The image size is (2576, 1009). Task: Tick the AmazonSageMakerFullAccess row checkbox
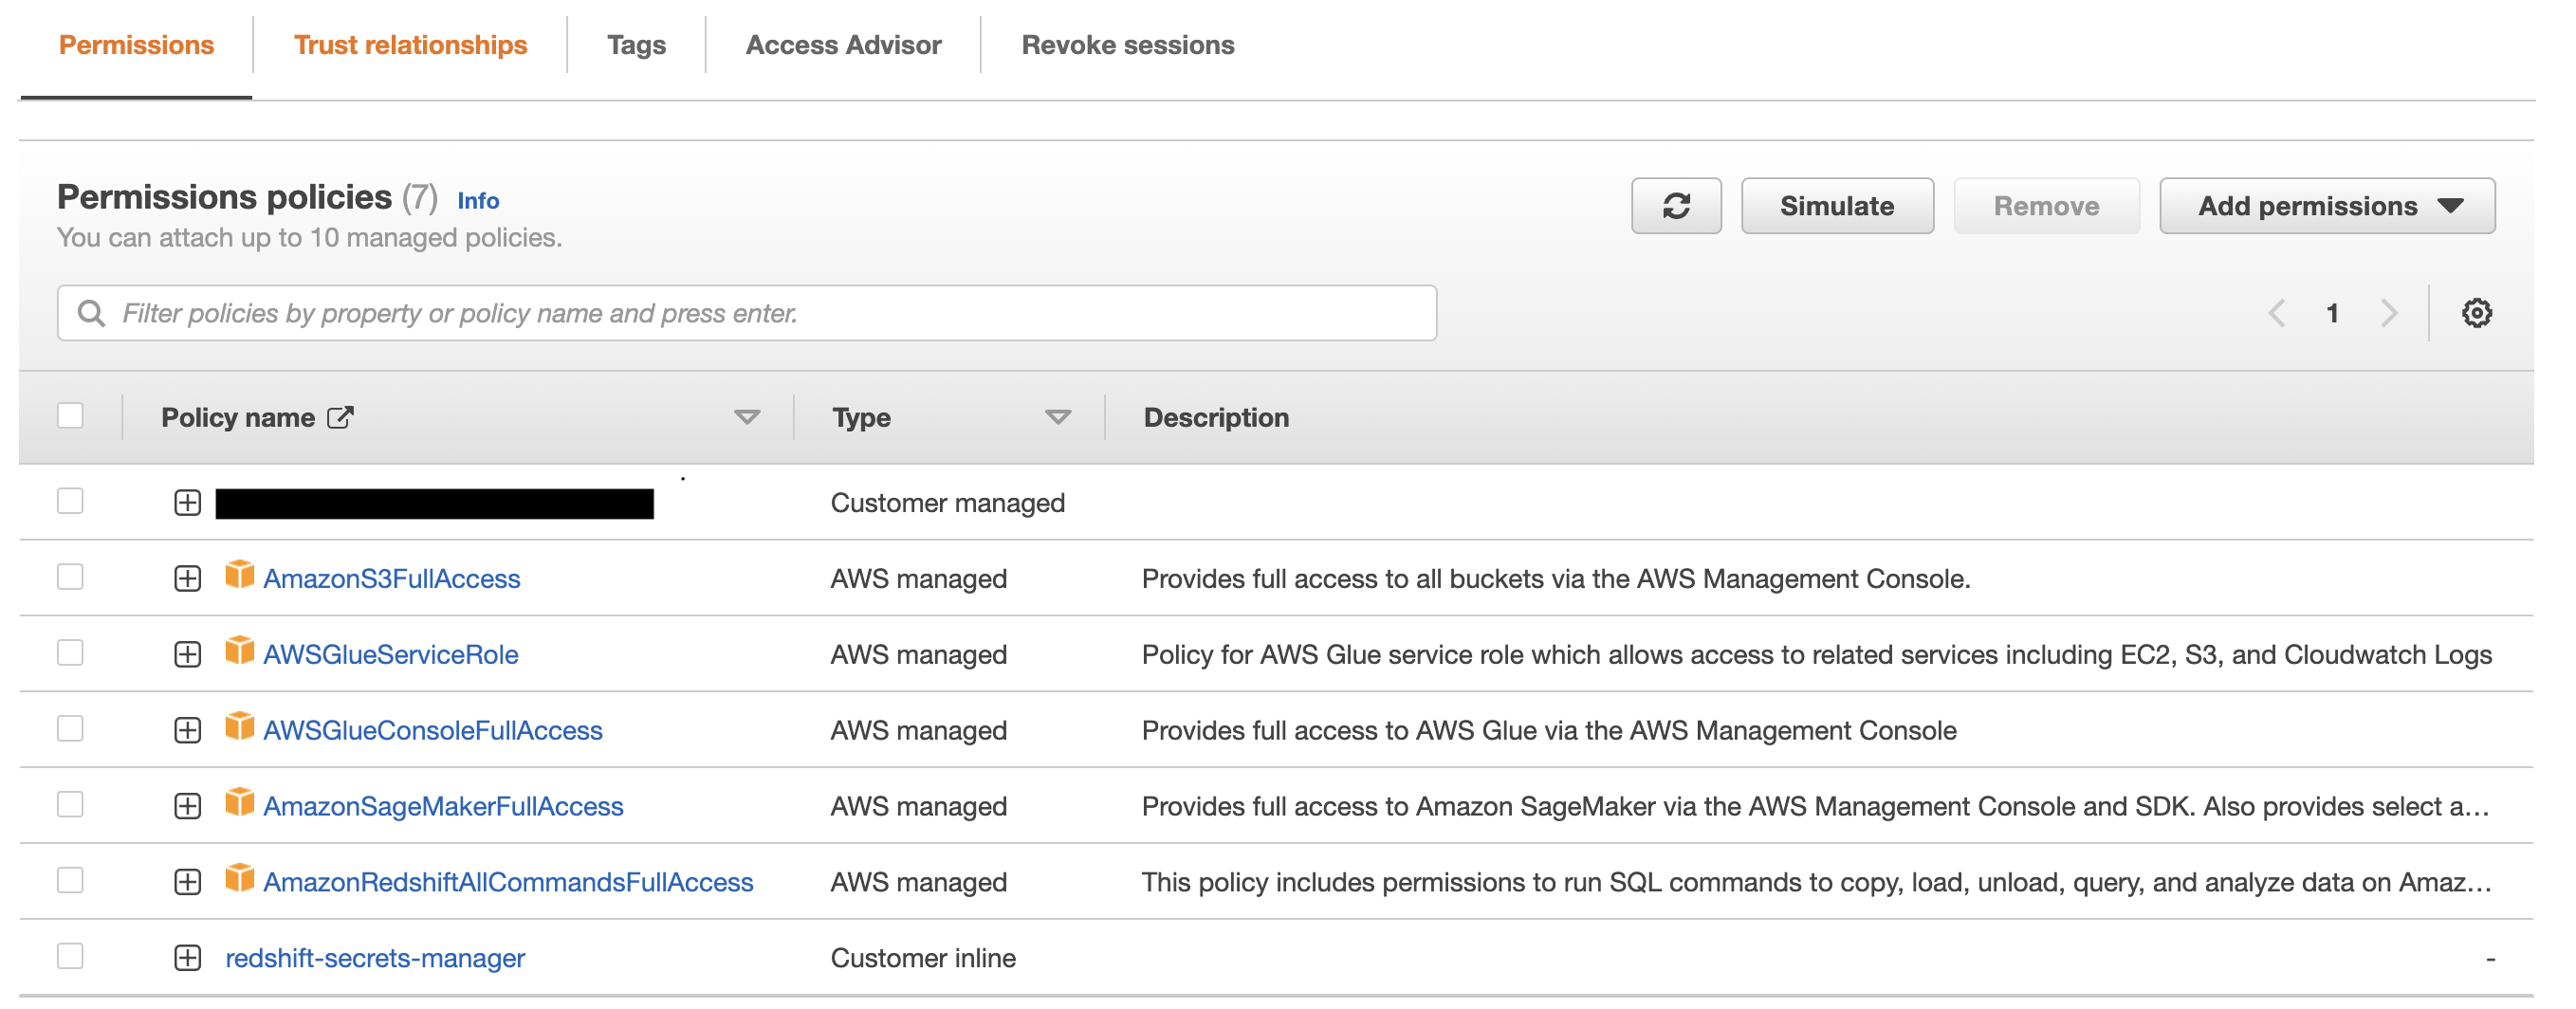70,804
